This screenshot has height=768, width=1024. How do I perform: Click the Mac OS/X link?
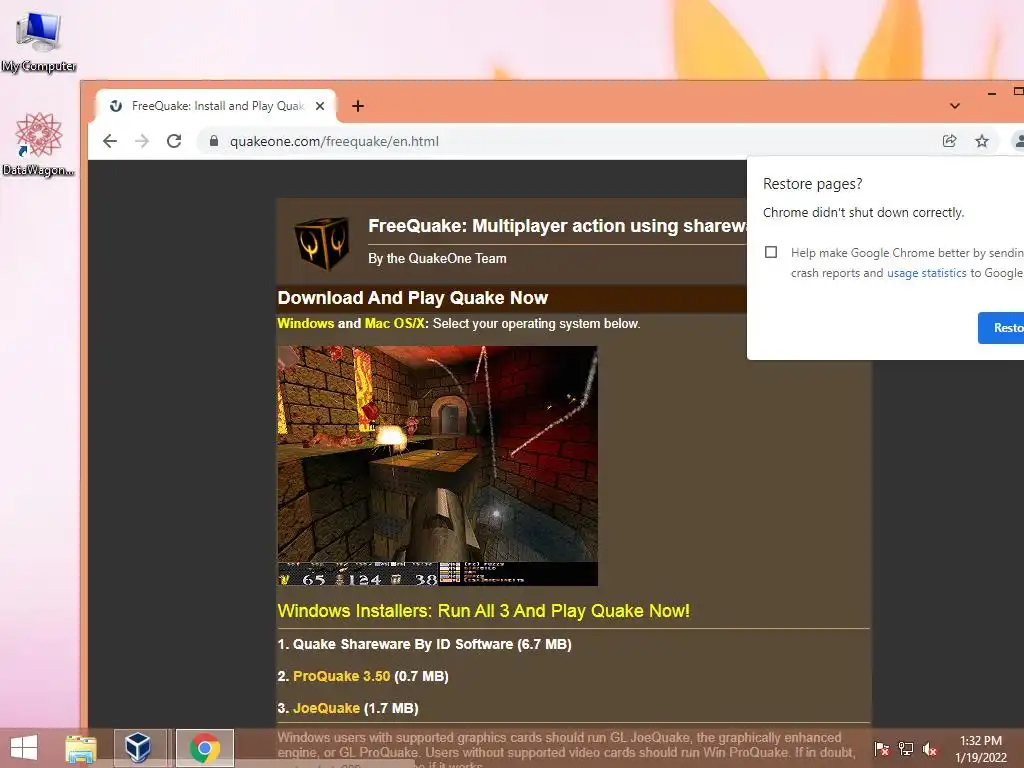(x=394, y=323)
